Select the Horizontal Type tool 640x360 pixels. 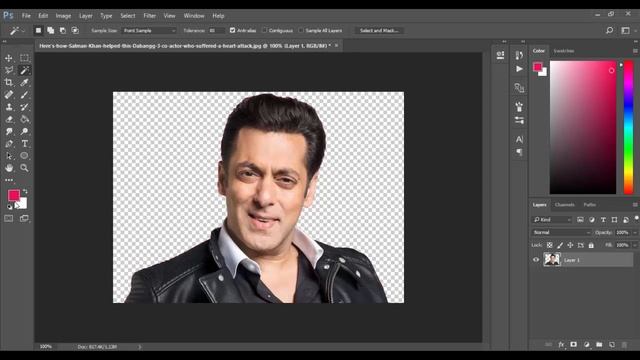(x=24, y=144)
